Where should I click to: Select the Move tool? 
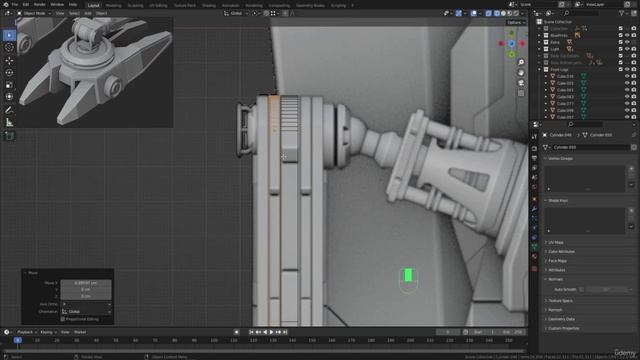(9, 60)
